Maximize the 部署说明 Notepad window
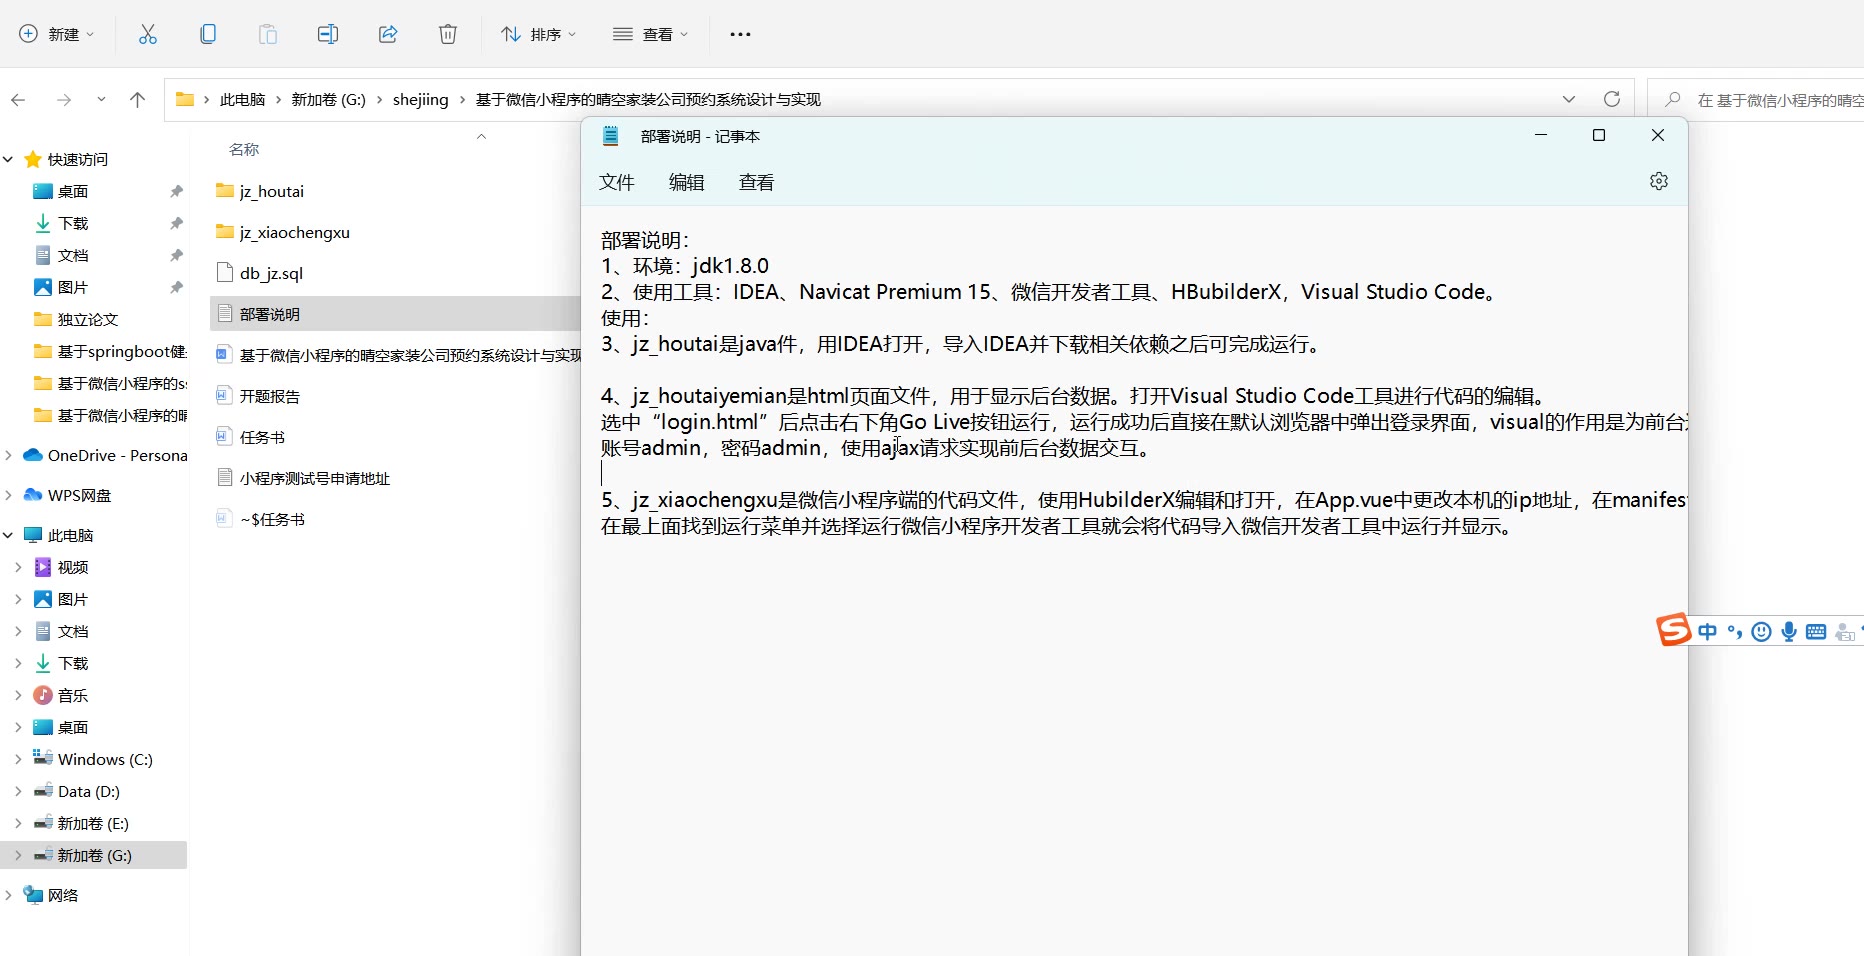The image size is (1864, 956). [x=1599, y=135]
